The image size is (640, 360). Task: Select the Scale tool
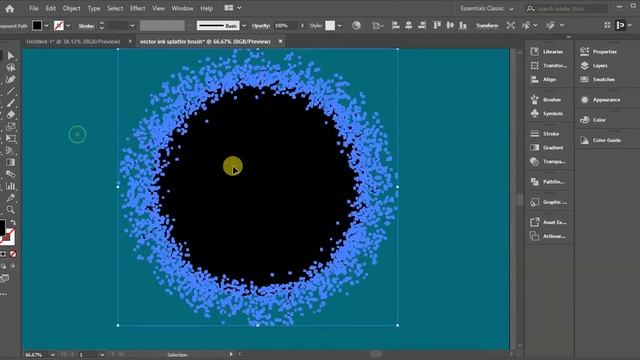pyautogui.click(x=11, y=127)
